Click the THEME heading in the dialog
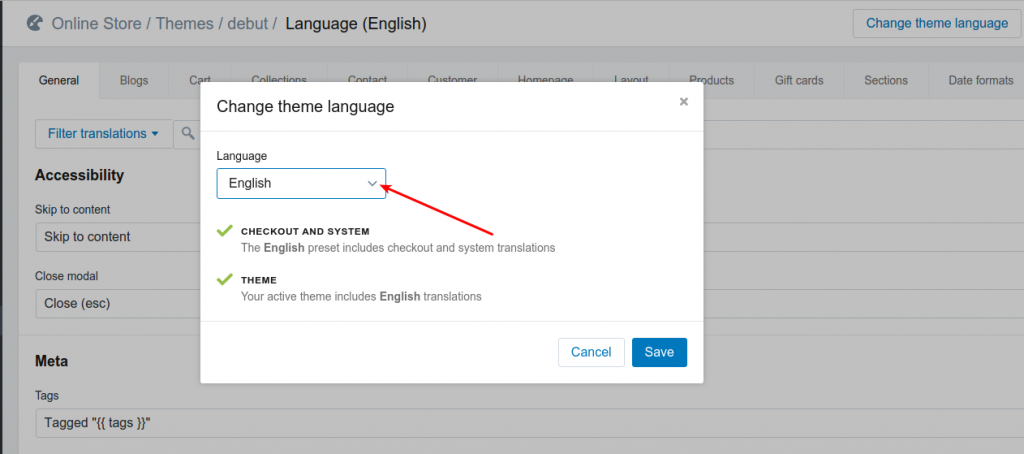Image resolution: width=1024 pixels, height=454 pixels. click(x=259, y=280)
